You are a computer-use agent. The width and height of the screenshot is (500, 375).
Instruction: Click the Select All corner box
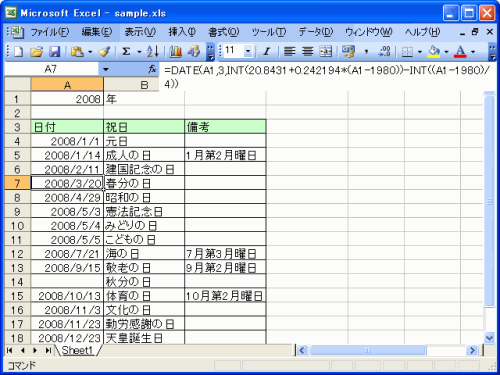[x=17, y=84]
